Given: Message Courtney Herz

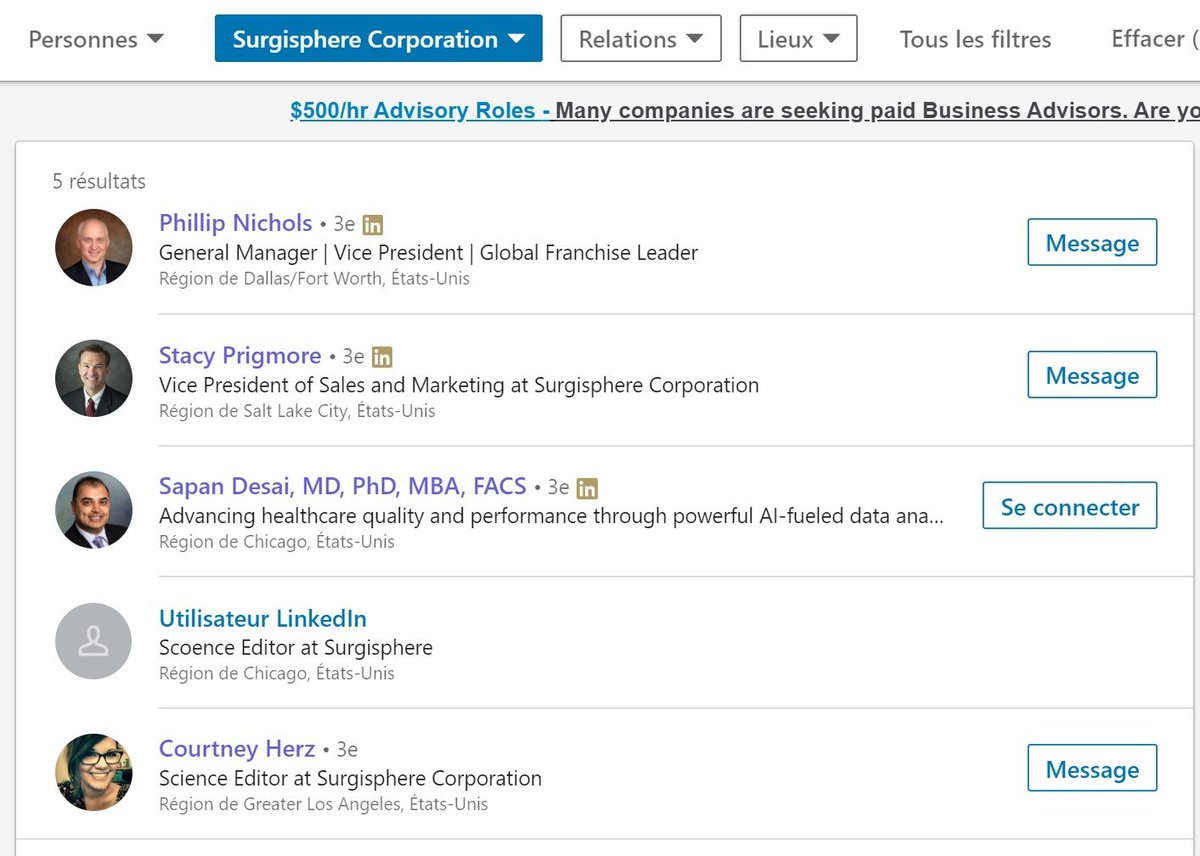Looking at the screenshot, I should [x=1092, y=769].
